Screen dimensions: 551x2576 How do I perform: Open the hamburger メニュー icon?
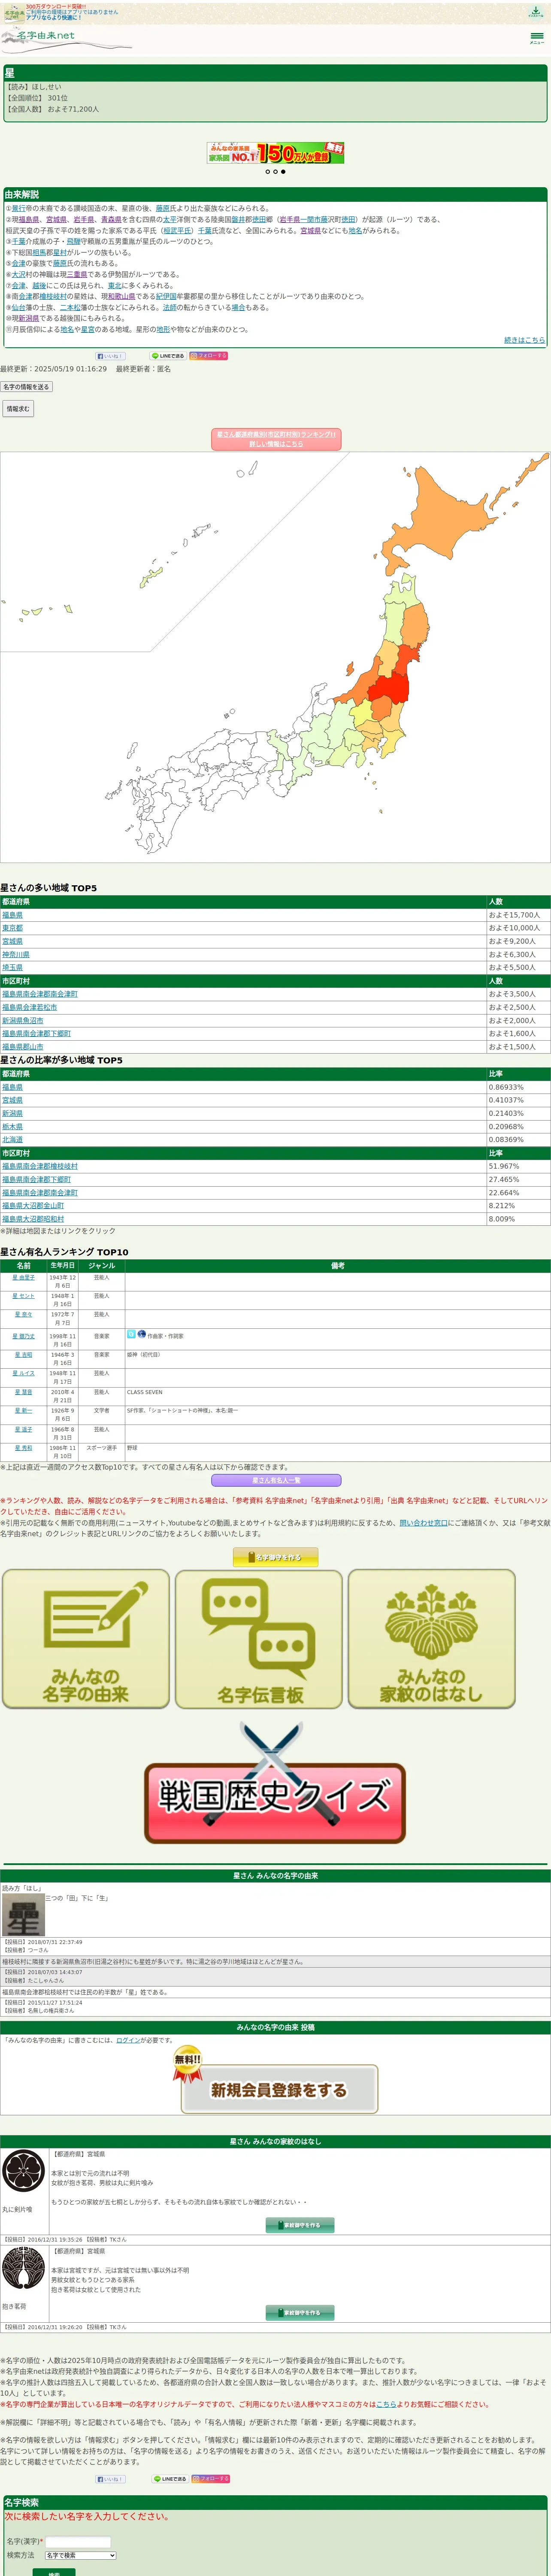[x=537, y=38]
